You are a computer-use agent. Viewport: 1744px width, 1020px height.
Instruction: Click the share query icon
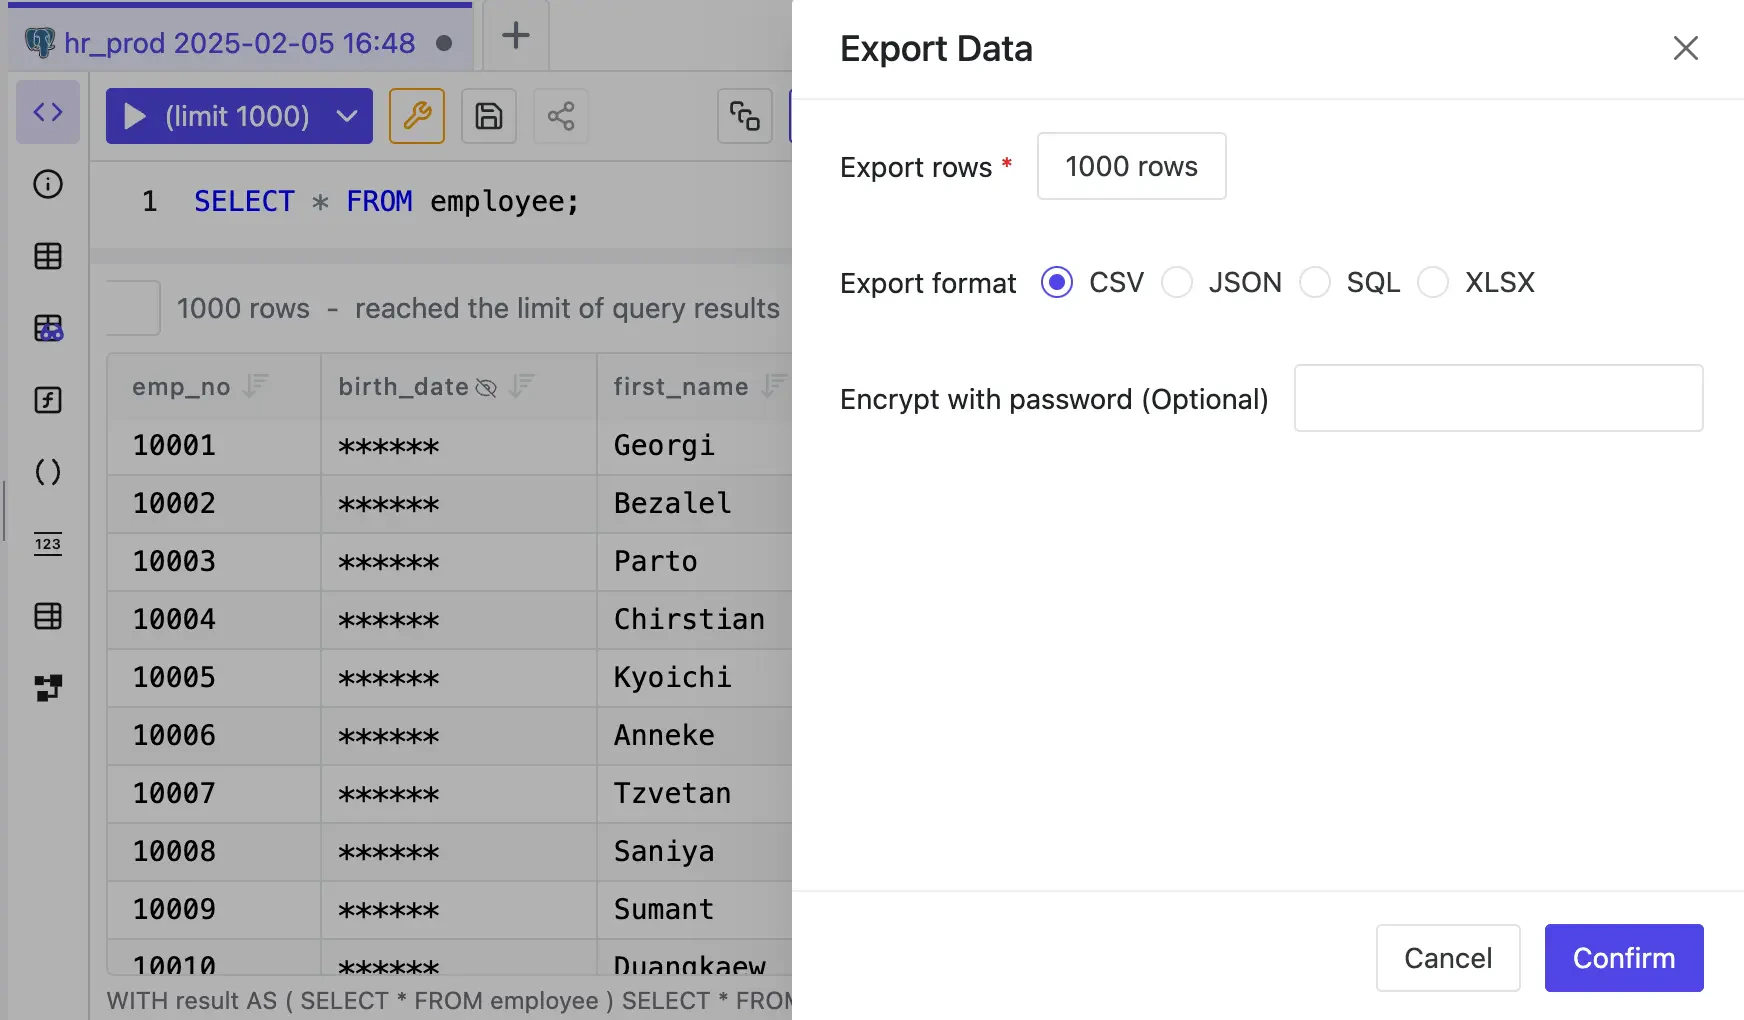click(561, 116)
